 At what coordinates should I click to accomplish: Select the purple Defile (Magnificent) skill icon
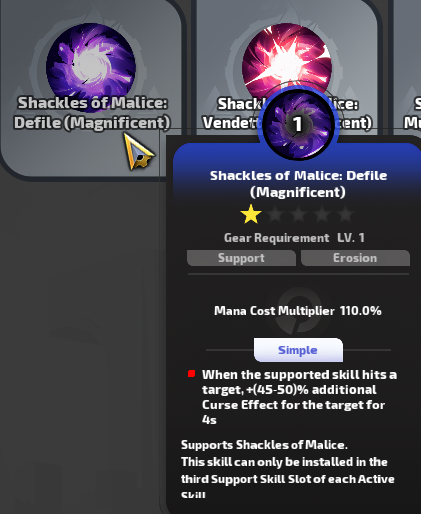91,64
